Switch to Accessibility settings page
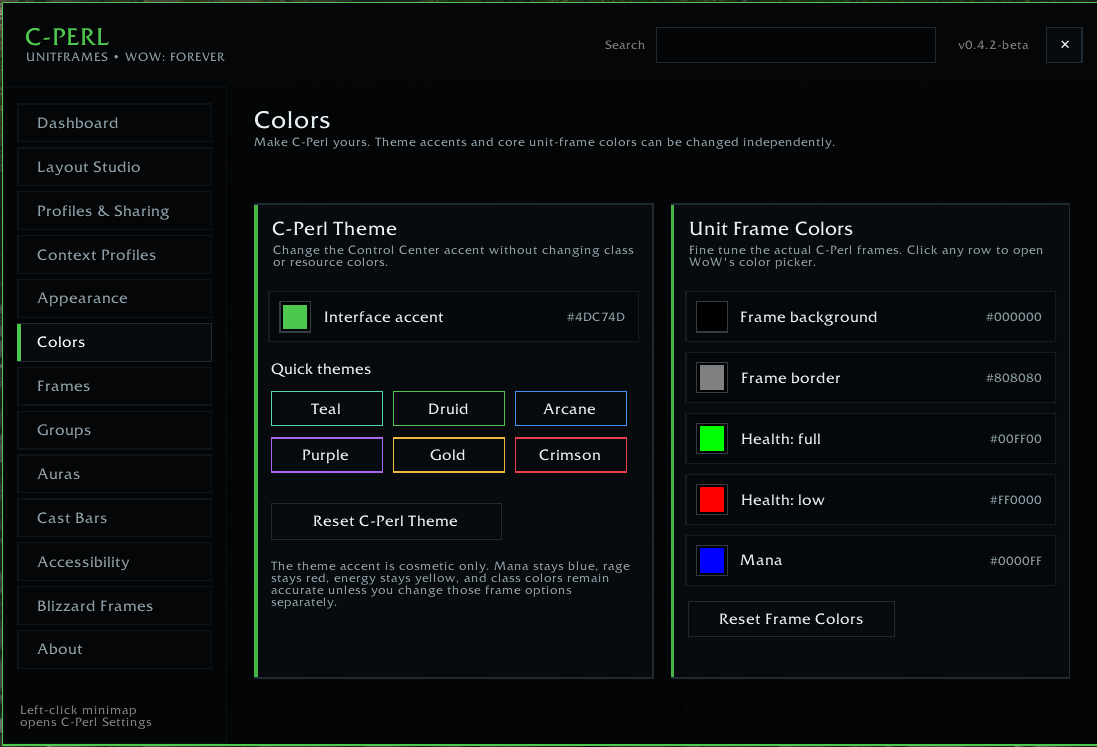 click(x=115, y=562)
